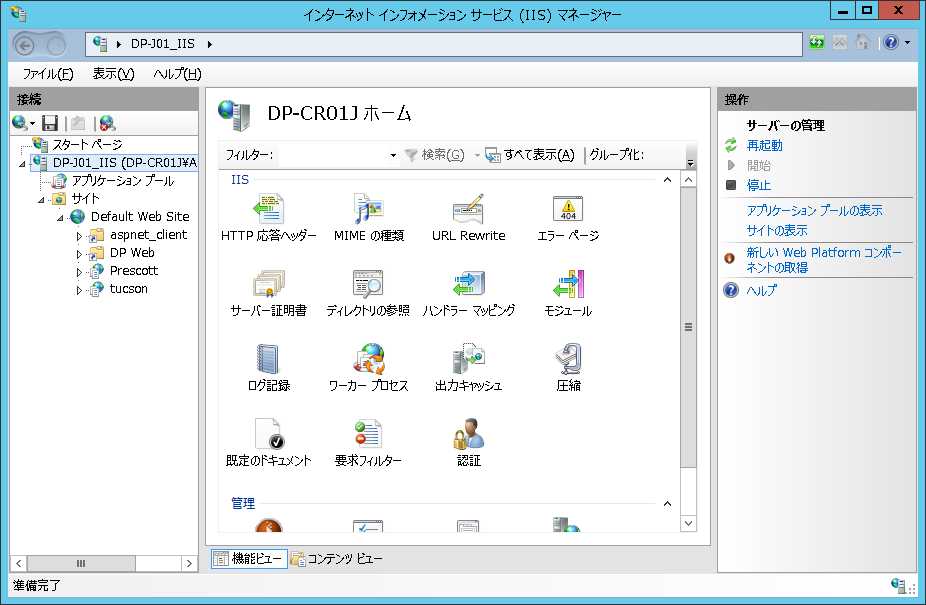This screenshot has height=605, width=926.
Task: Expand the DP Web node
Action: pos(79,254)
